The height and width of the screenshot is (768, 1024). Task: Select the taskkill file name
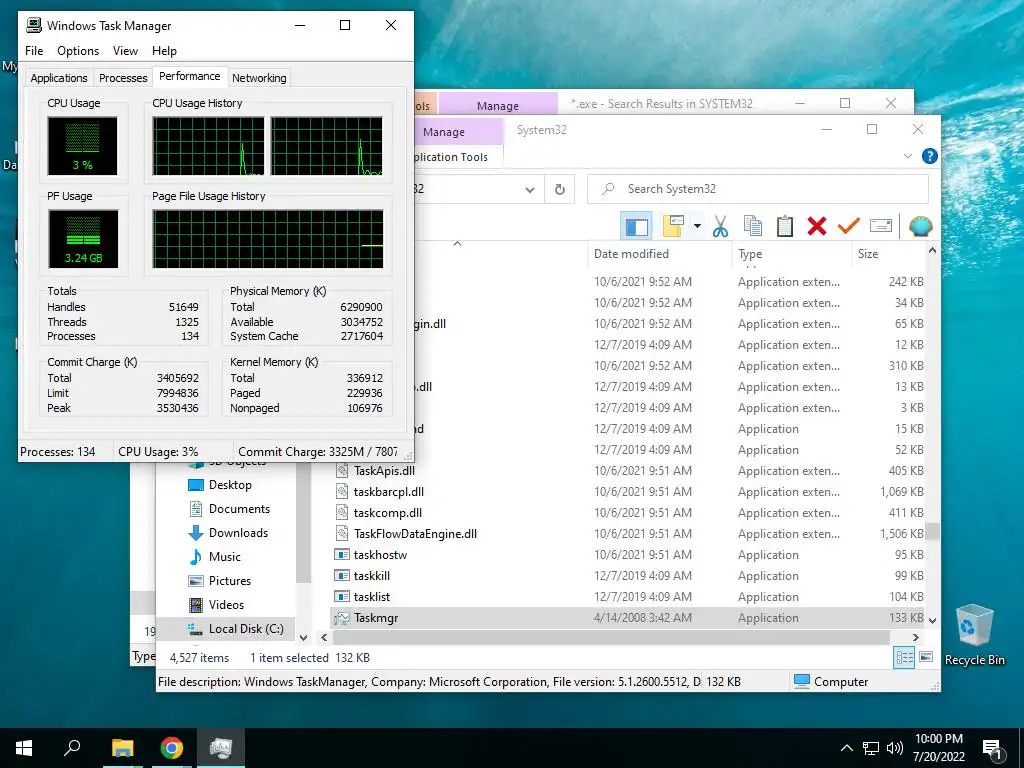click(372, 576)
